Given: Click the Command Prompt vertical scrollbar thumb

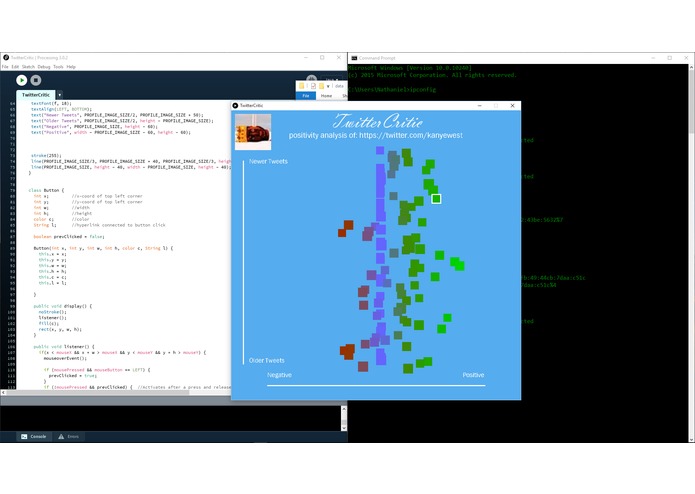Looking at the screenshot, I should click(691, 102).
